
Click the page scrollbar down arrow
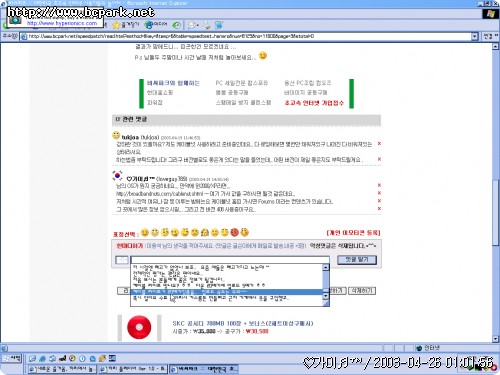pyautogui.click(x=495, y=339)
